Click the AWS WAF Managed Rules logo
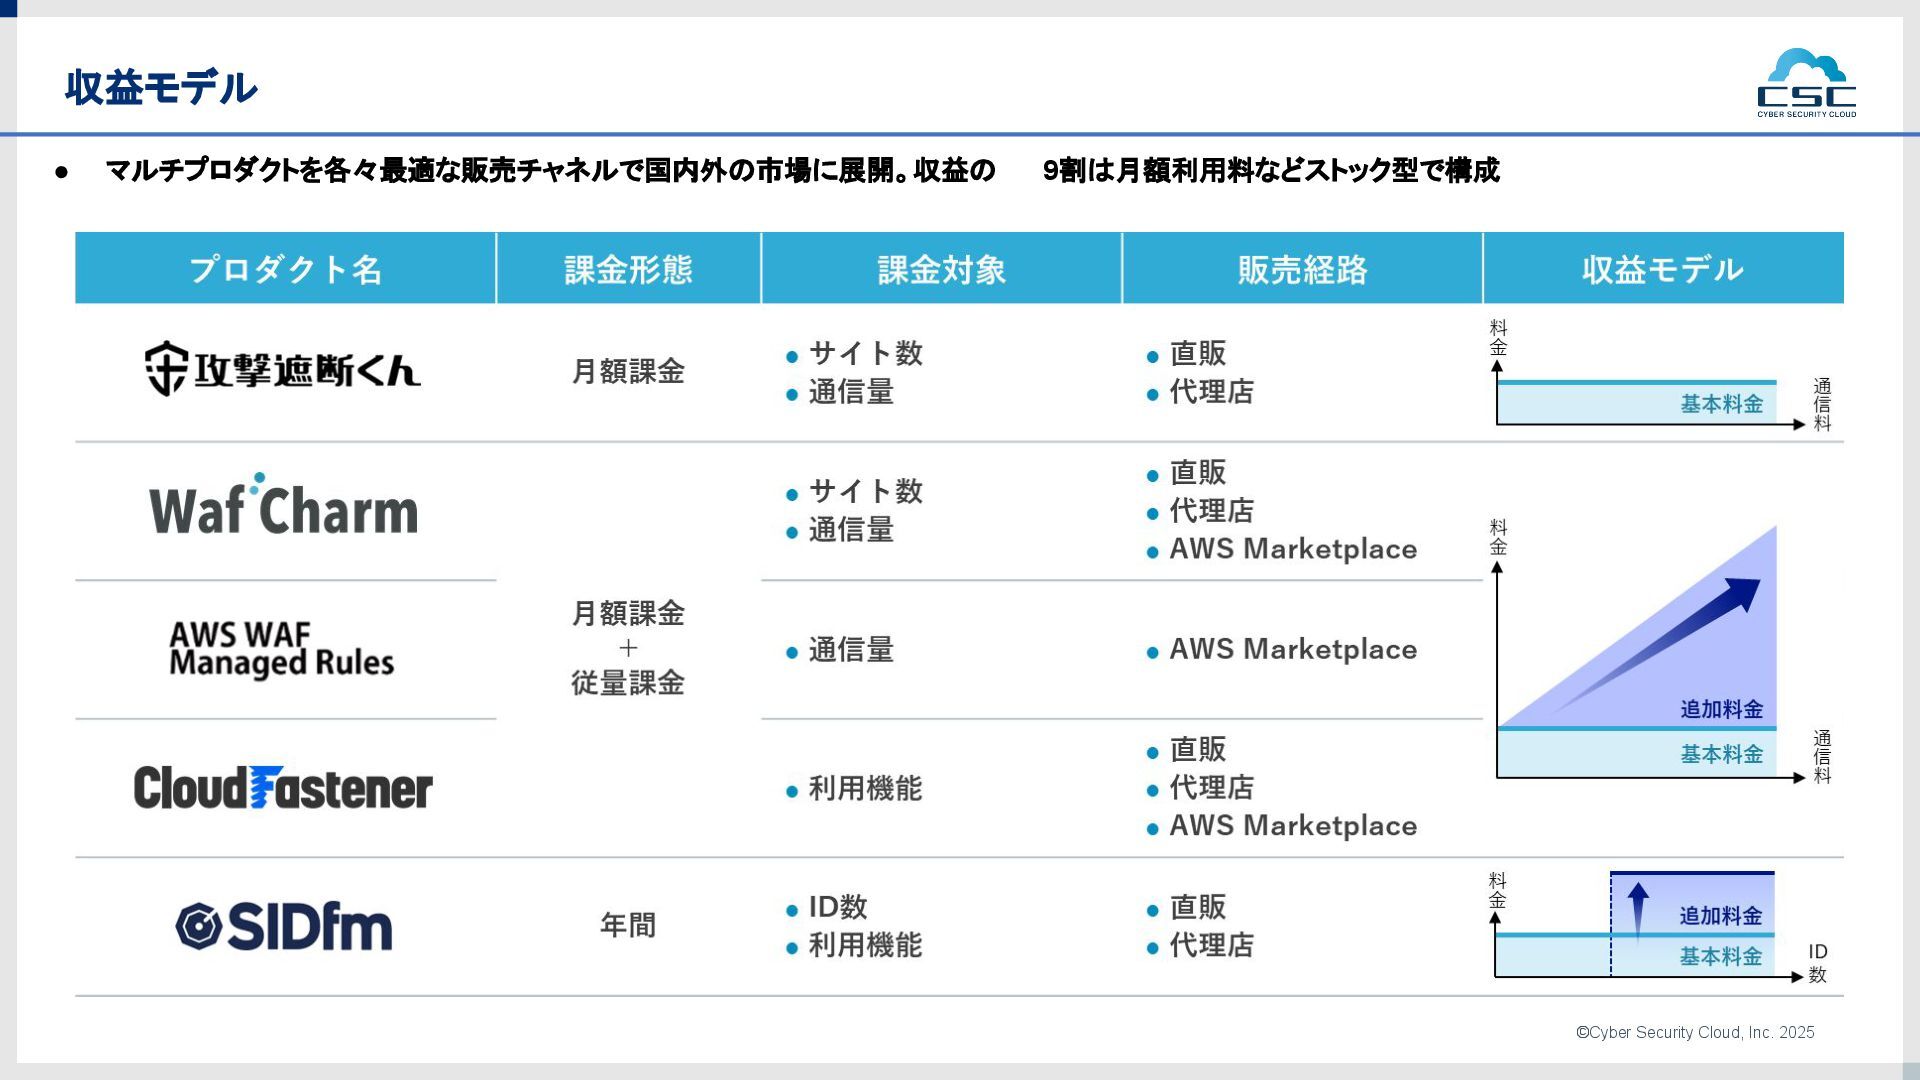This screenshot has width=1920, height=1080. pos(281,649)
